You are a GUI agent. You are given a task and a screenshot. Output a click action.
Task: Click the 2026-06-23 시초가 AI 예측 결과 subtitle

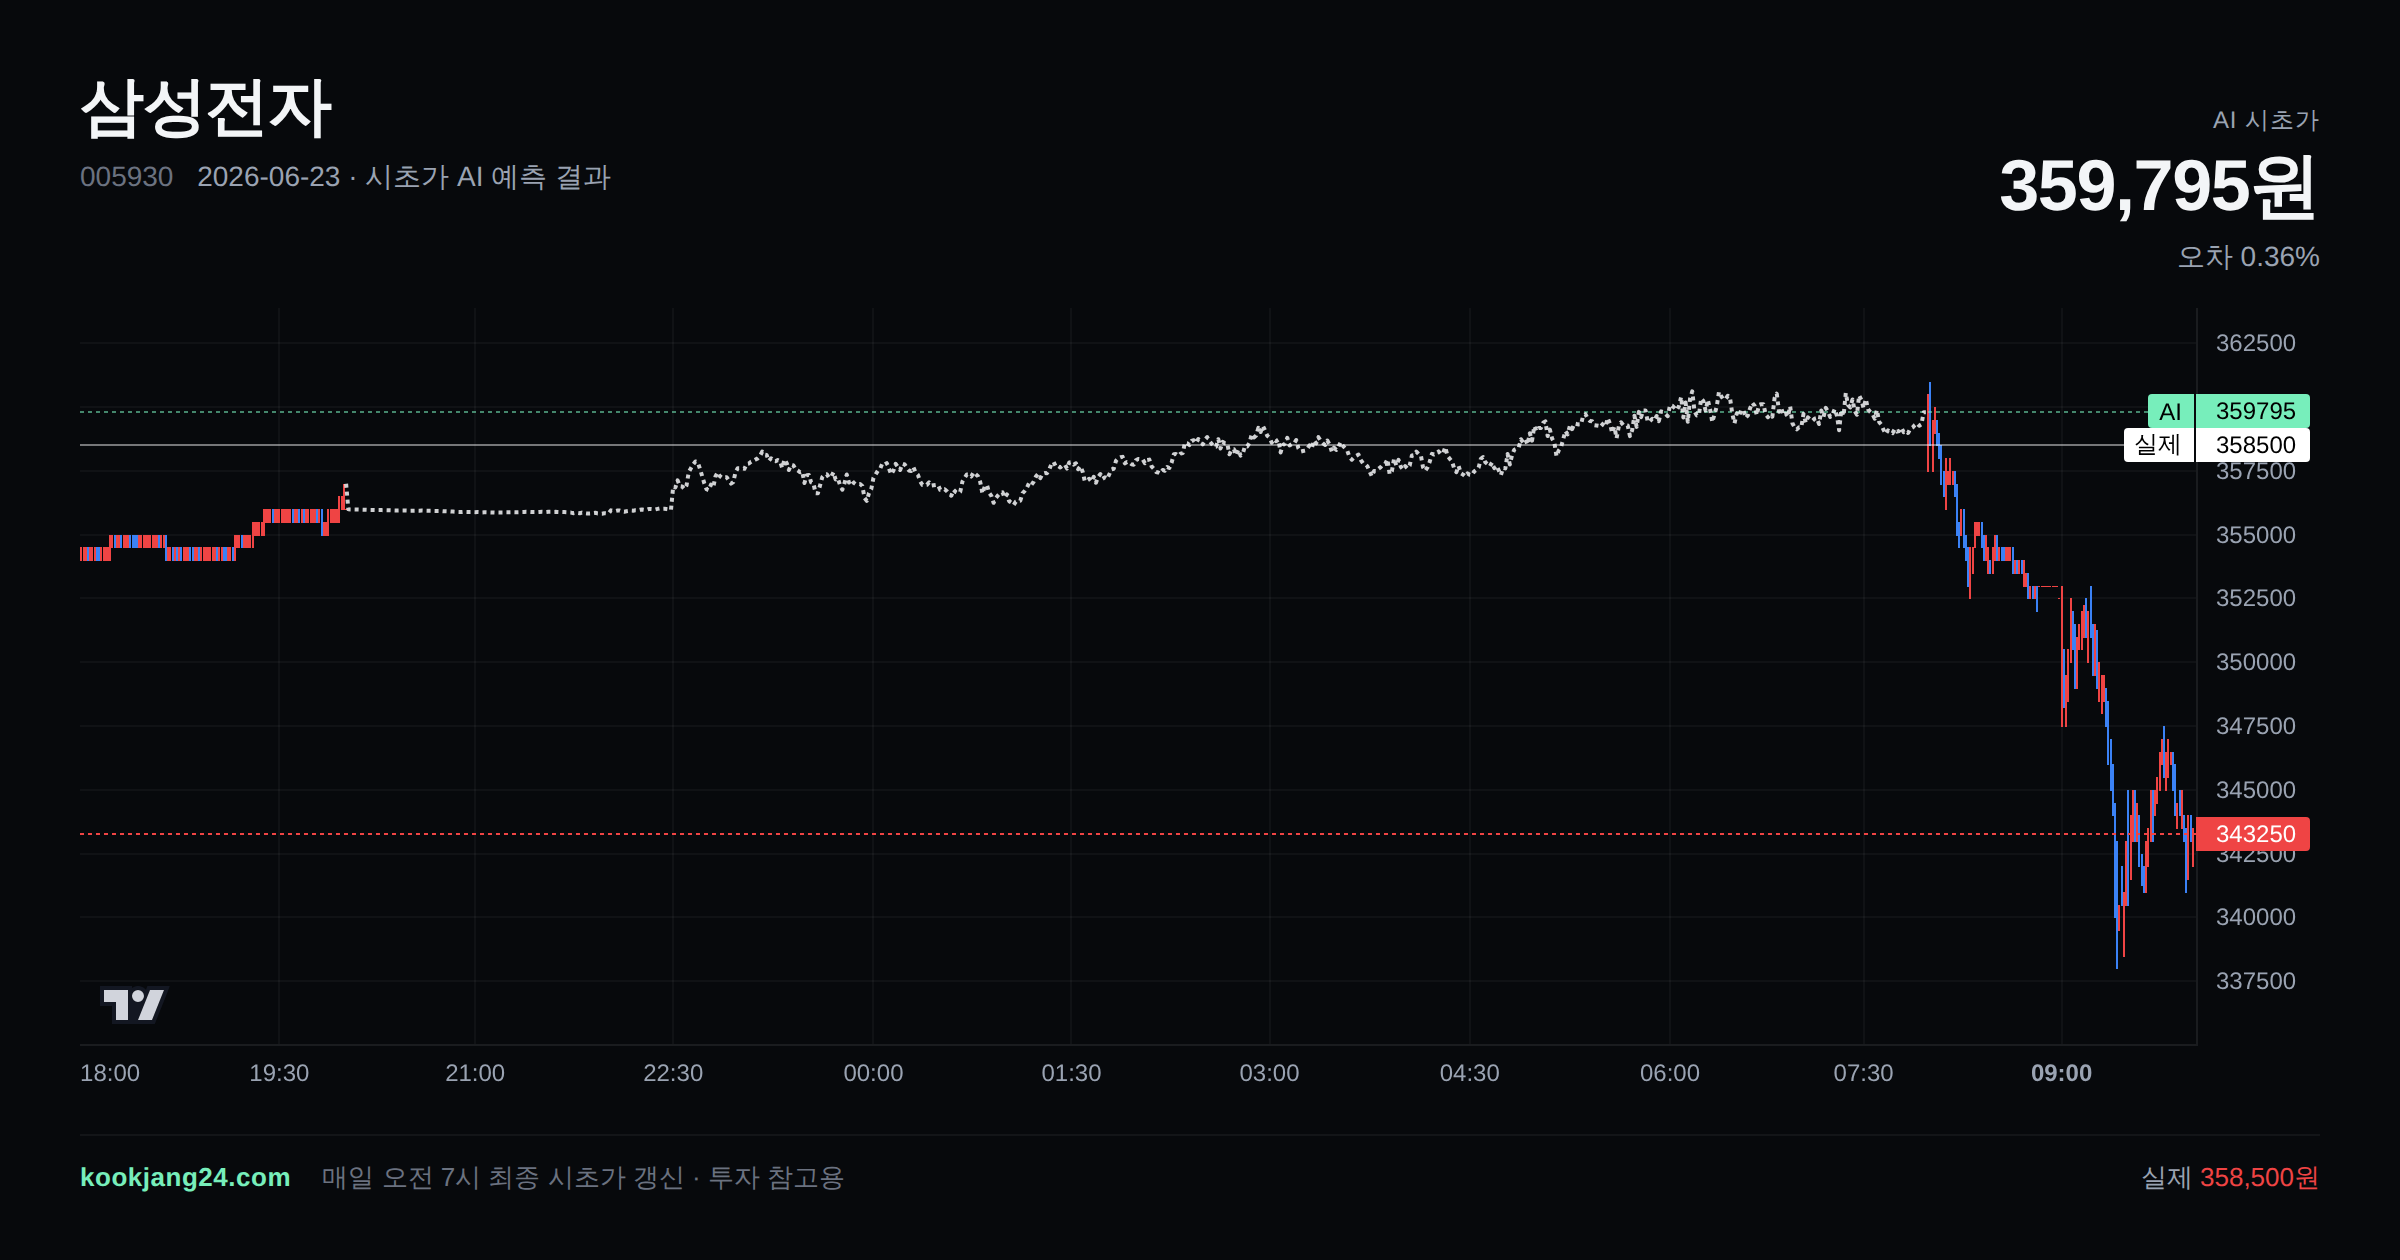[x=404, y=177]
